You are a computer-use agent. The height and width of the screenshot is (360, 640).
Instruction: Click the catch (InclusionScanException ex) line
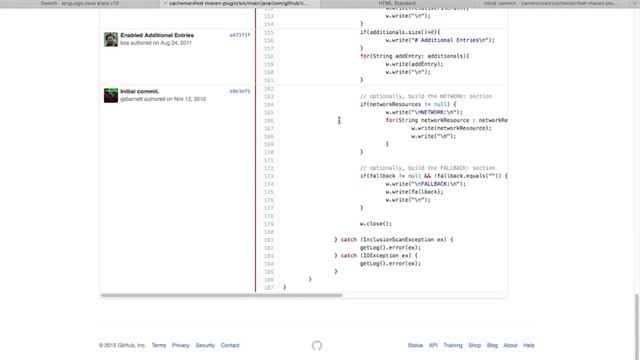tap(393, 240)
